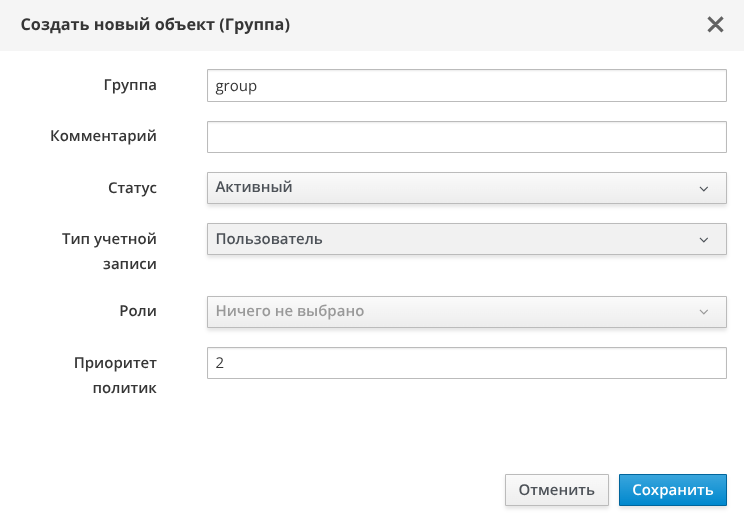Click the dialog title 'Создать новый объект (Группа)'

155,25
